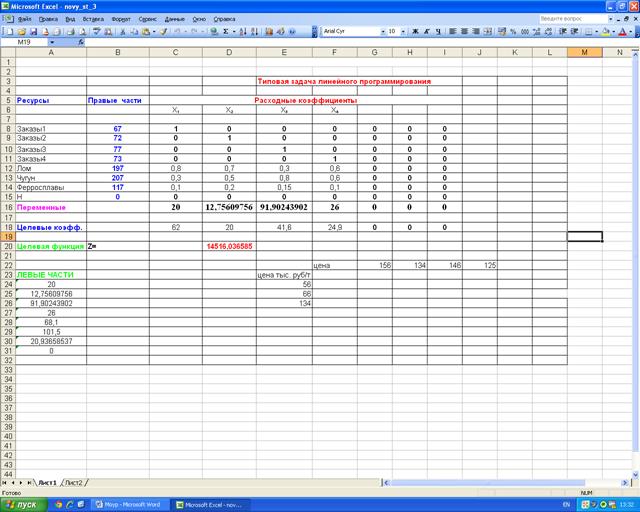Viewport: 640px width, 512px height.
Task: Merge and center cells icon
Action: (x=488, y=31)
